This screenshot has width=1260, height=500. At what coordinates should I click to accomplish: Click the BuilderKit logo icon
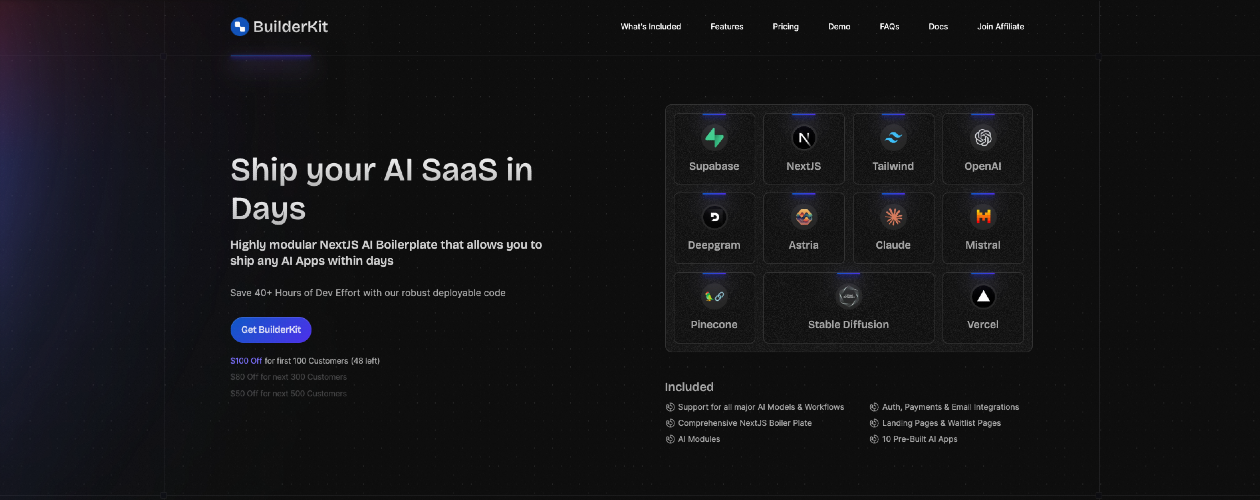pos(239,26)
